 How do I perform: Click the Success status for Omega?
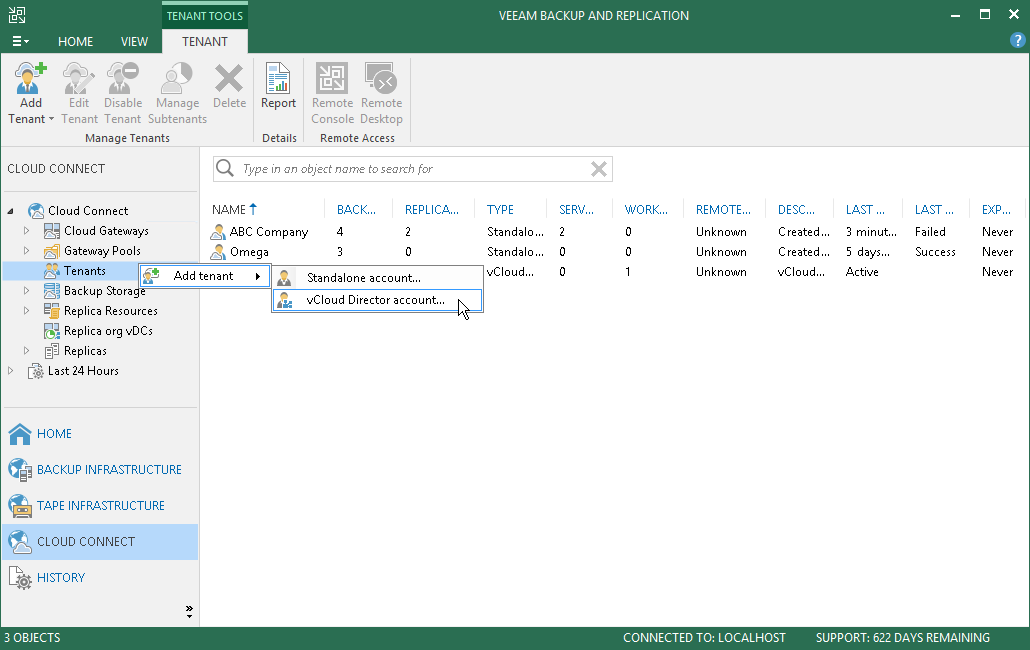pyautogui.click(x=935, y=252)
